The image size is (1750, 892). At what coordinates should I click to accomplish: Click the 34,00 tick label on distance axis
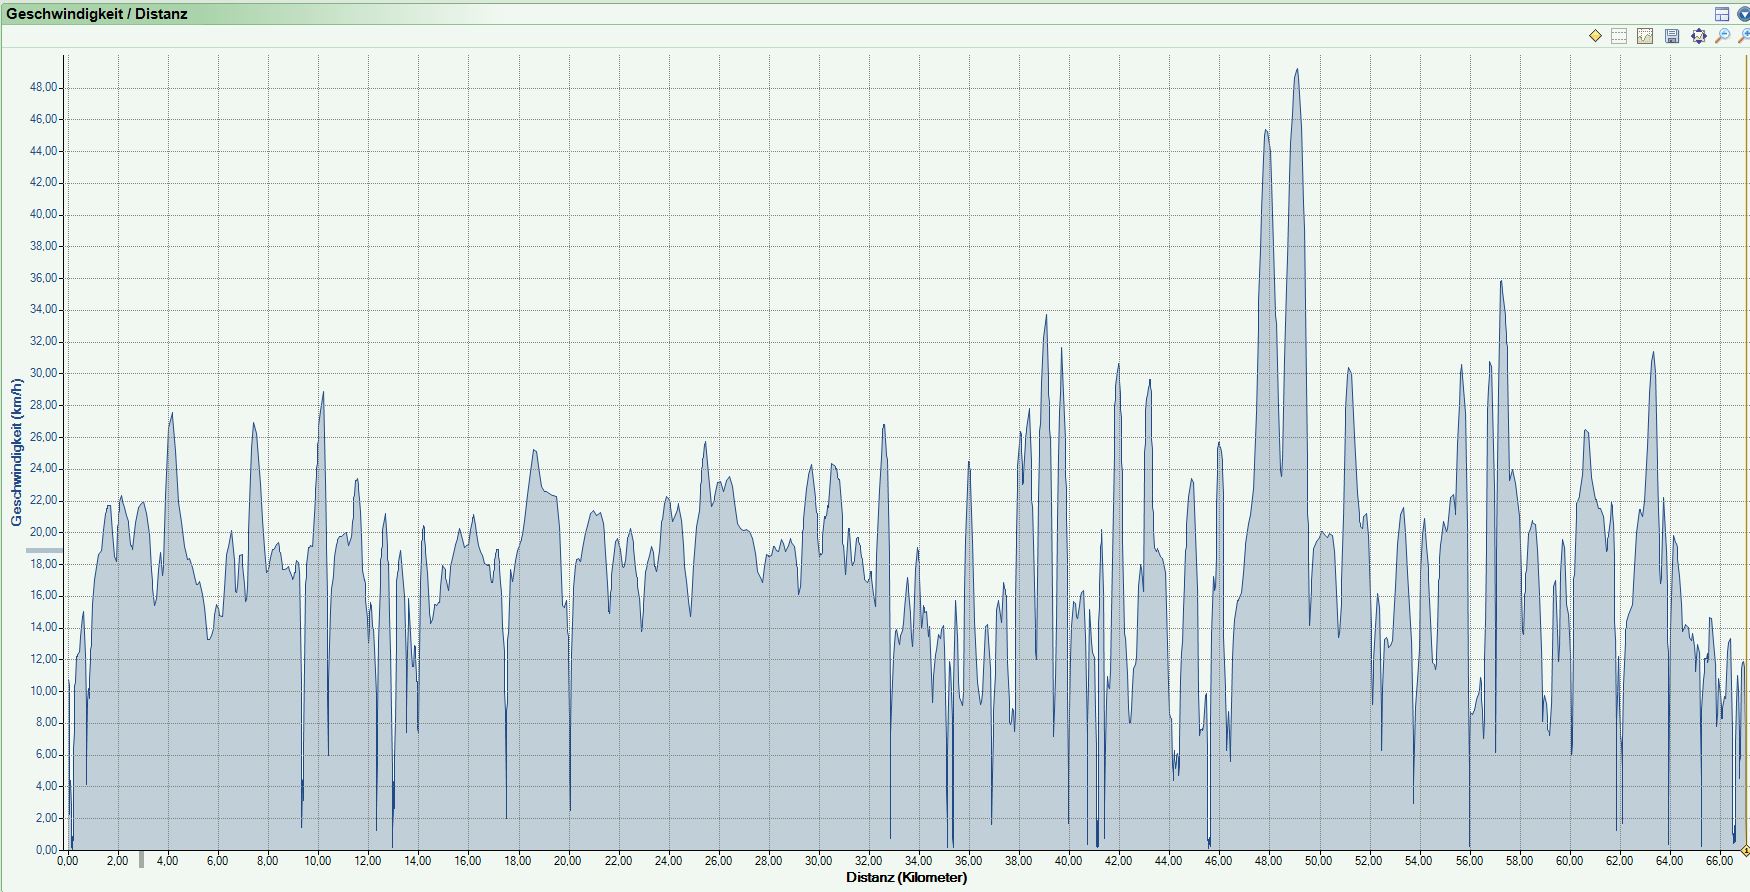[918, 861]
